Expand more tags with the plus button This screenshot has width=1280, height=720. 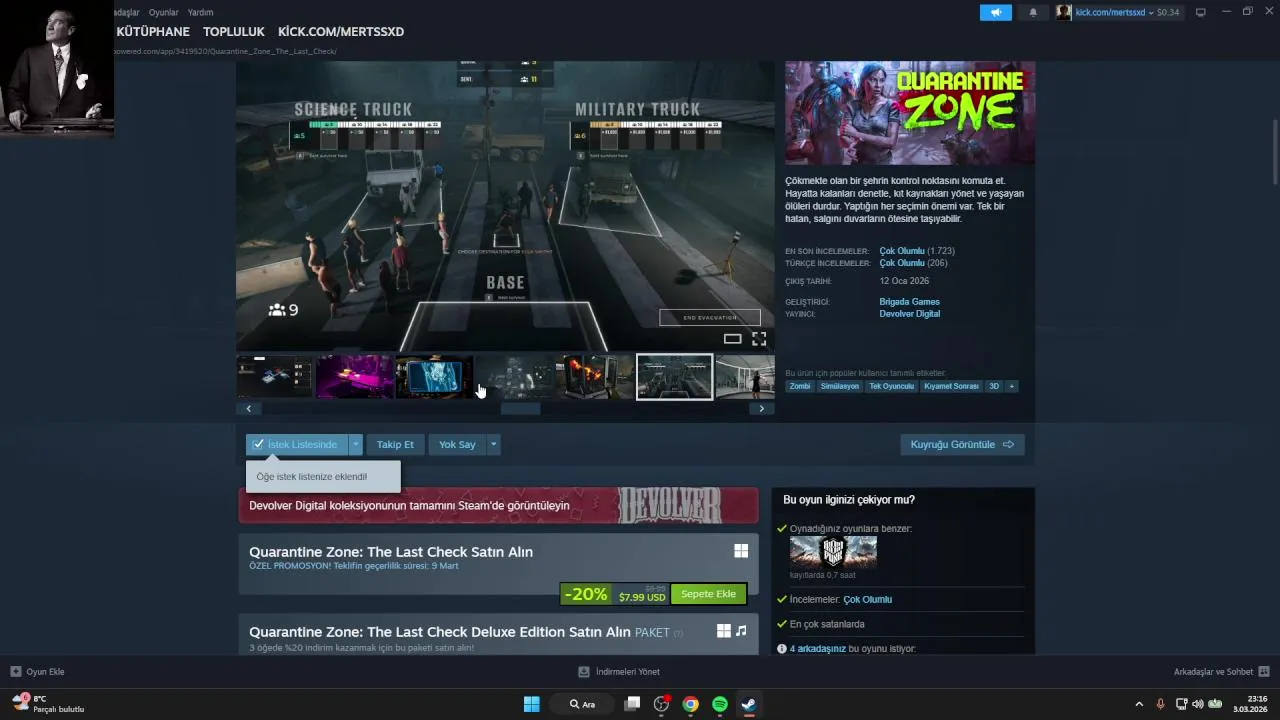(x=1011, y=386)
